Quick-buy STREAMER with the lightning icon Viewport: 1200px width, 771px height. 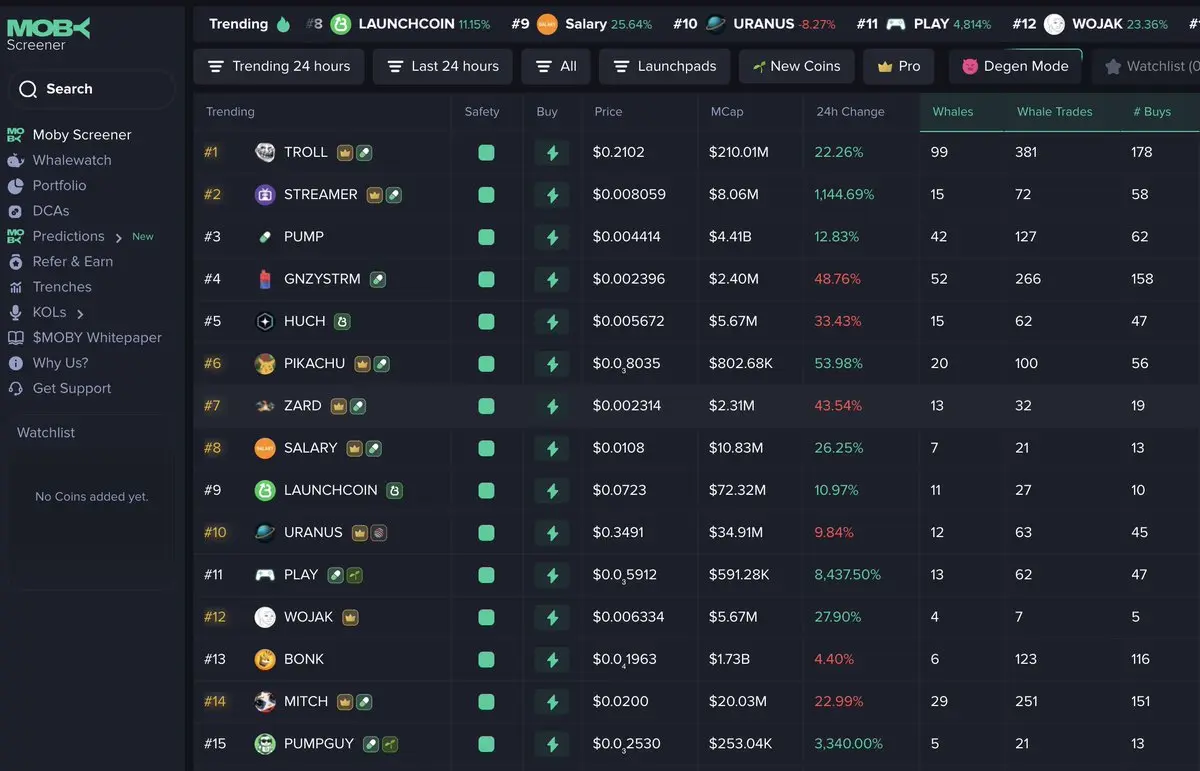552,195
